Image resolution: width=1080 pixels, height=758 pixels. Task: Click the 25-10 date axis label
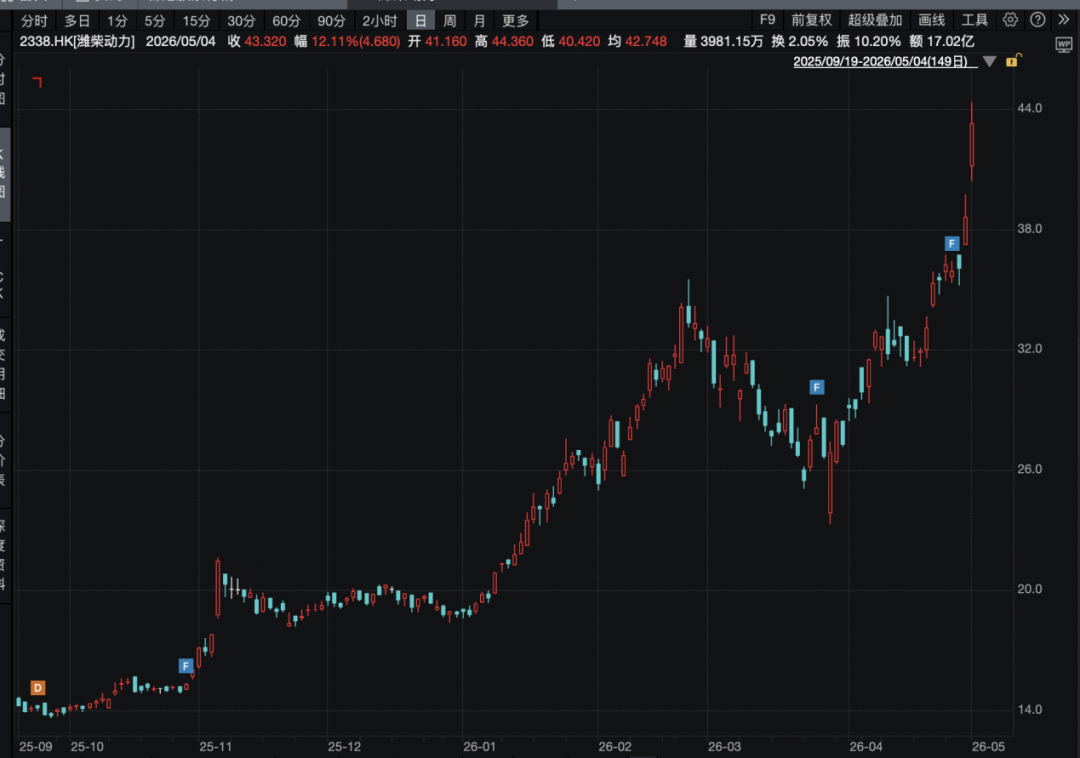click(87, 746)
